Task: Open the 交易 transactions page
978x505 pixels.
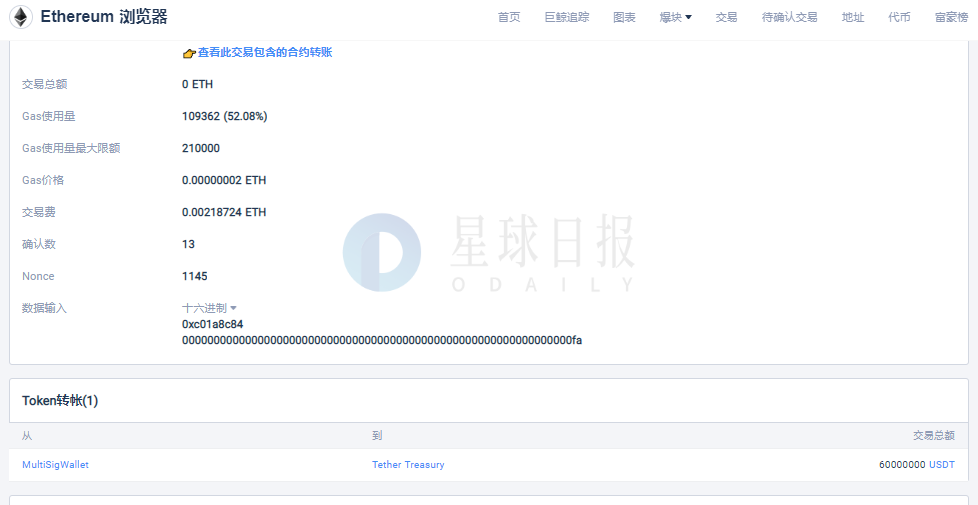Action: point(727,17)
